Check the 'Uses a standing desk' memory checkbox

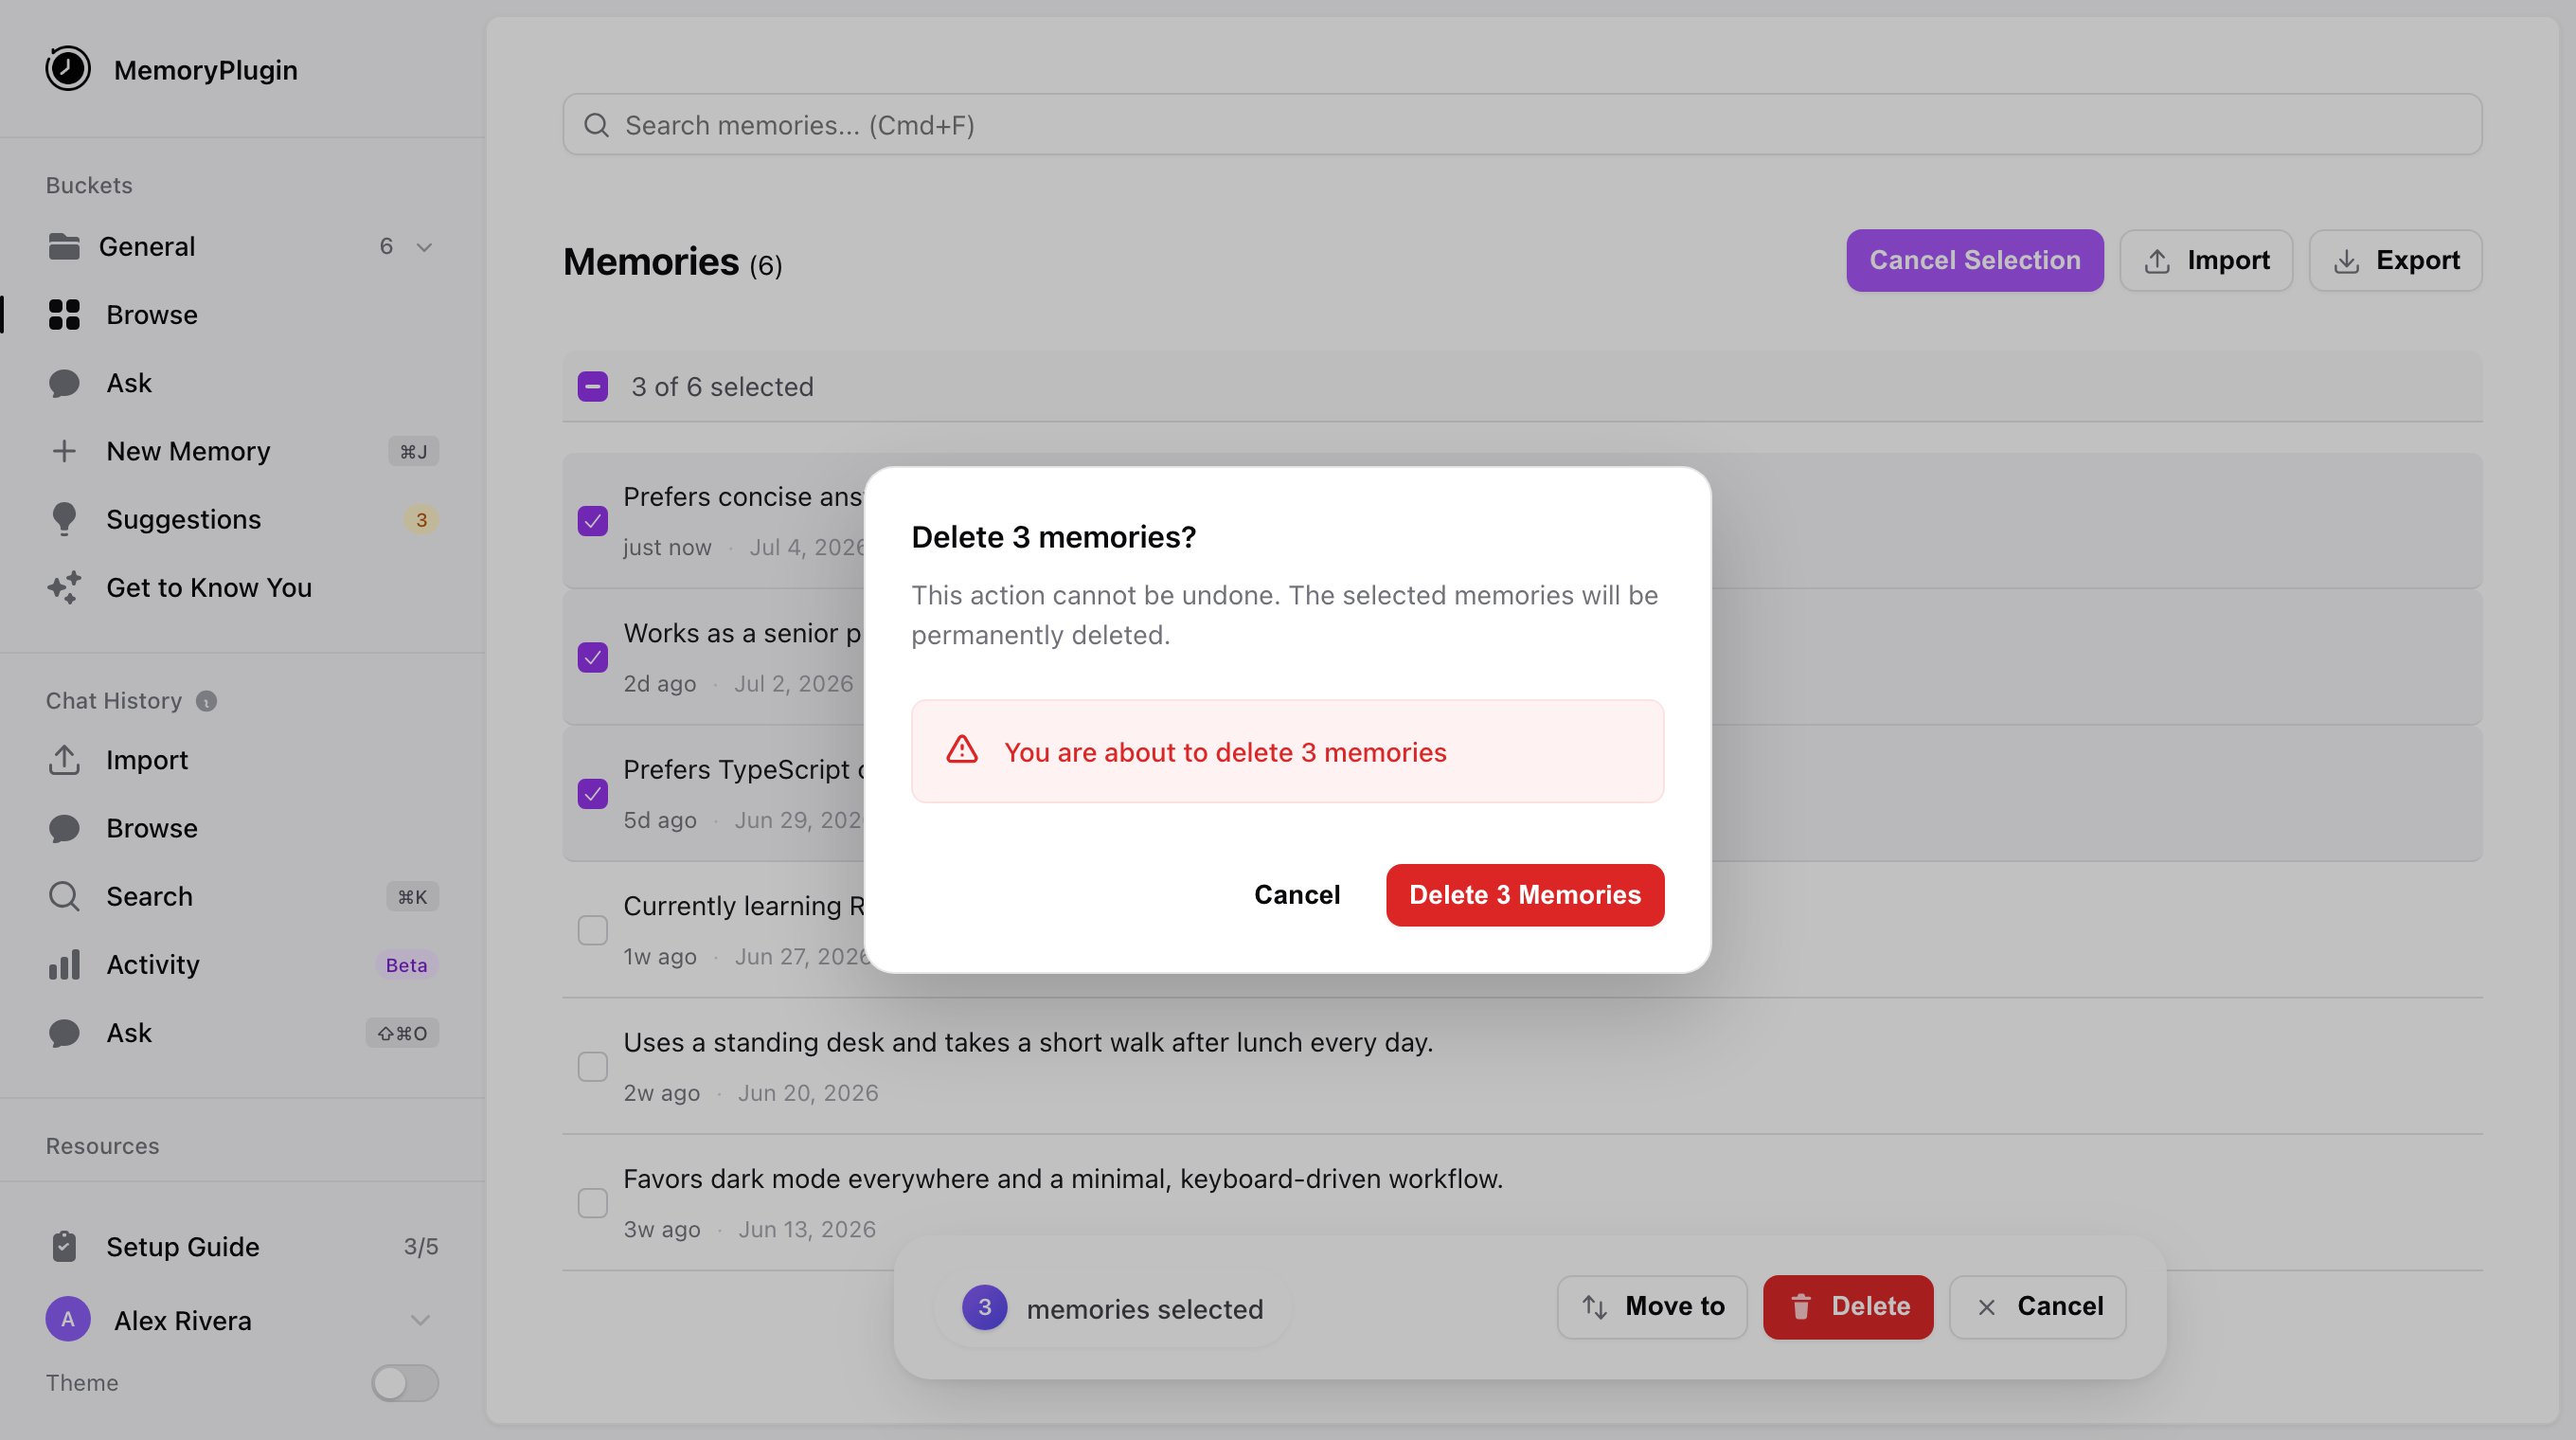593,1066
